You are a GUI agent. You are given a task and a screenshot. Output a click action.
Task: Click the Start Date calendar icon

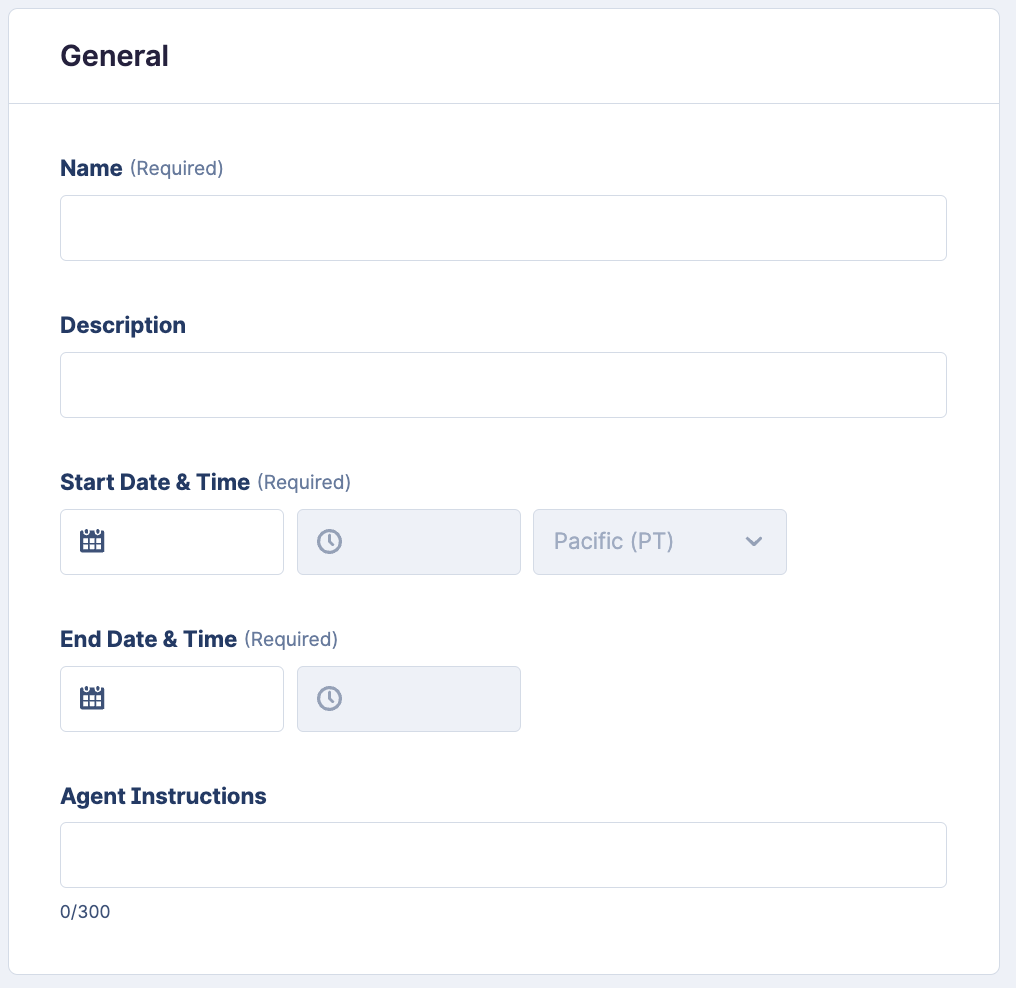pyautogui.click(x=92, y=542)
